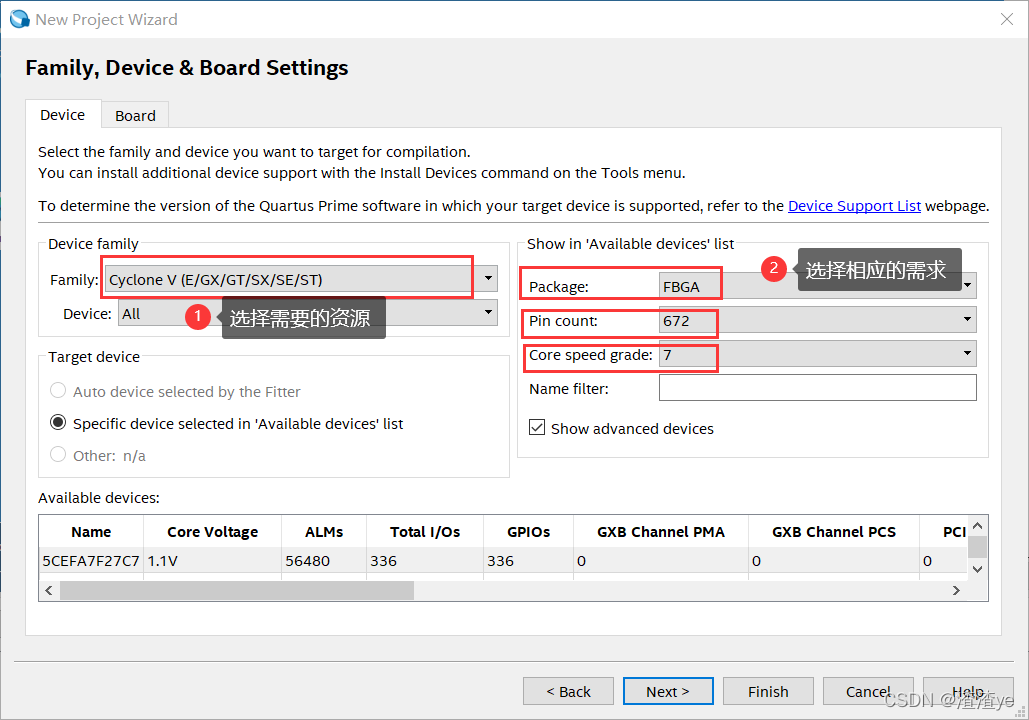Switch to the Board tab
Image resolution: width=1029 pixels, height=720 pixels.
[135, 116]
